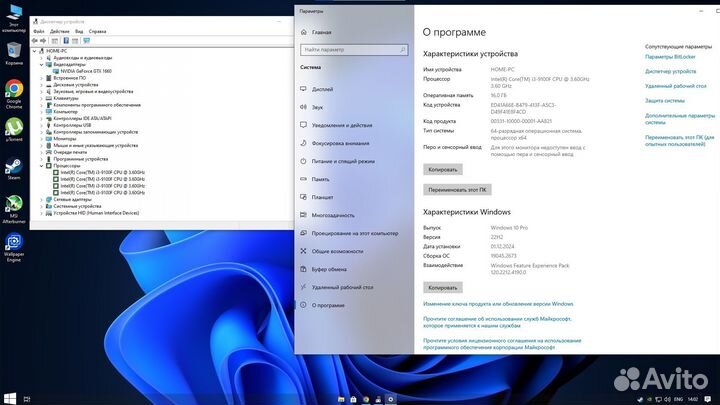Open 'Диспетчер устройств' related link
Viewport: 720px width, 405px height.
point(670,72)
